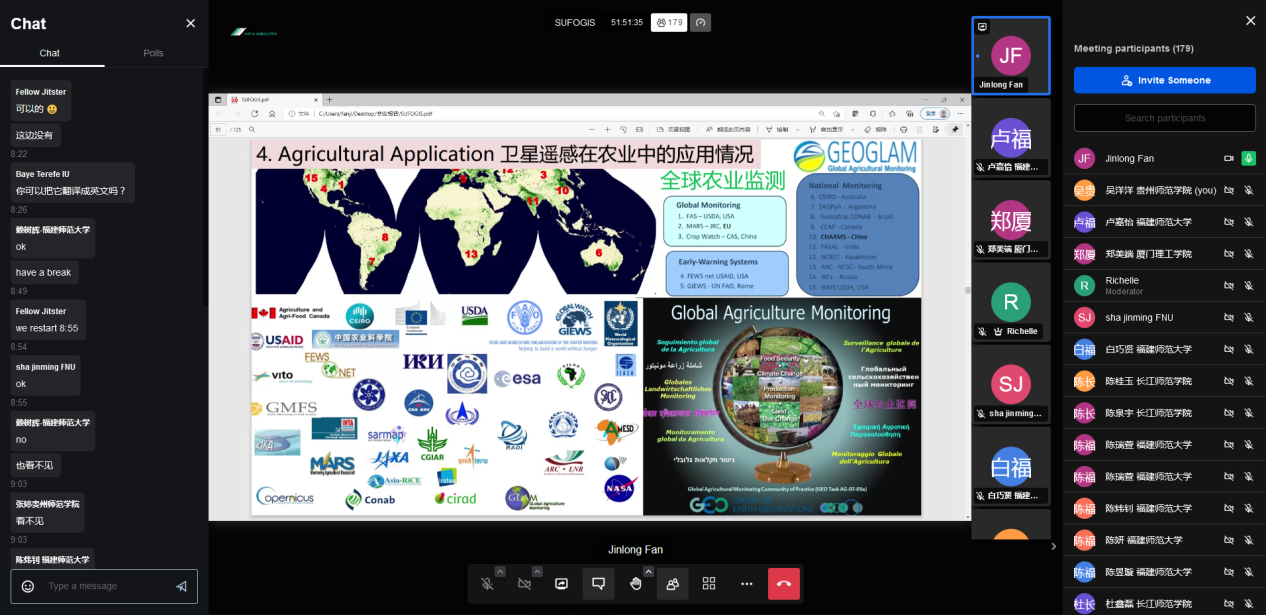Switch to tile view grid icon

tap(709, 584)
